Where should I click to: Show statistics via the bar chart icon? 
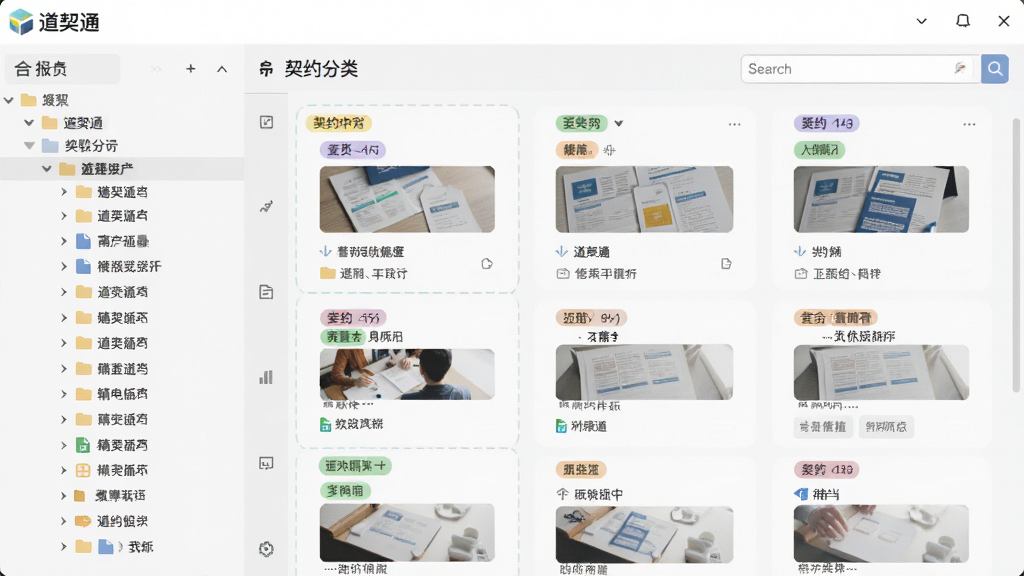[266, 377]
